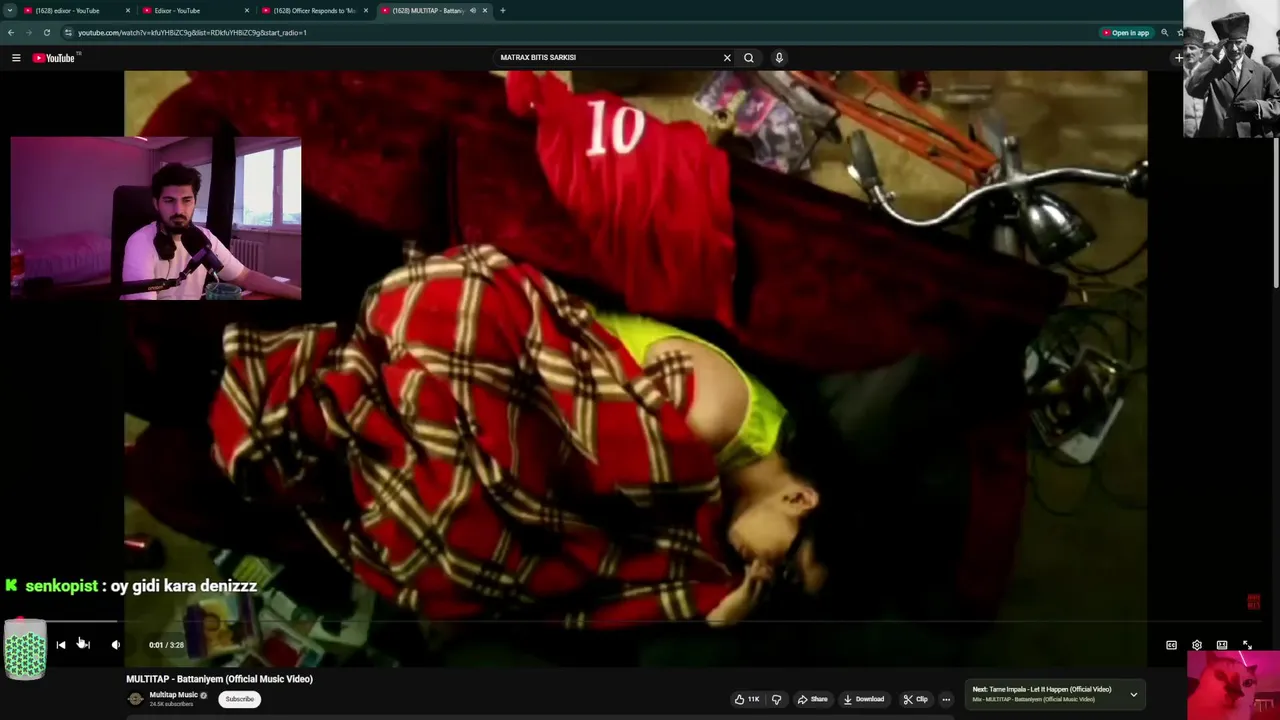Switch to Officer Responds tab
Viewport: 1280px width, 720px height.
(x=314, y=10)
